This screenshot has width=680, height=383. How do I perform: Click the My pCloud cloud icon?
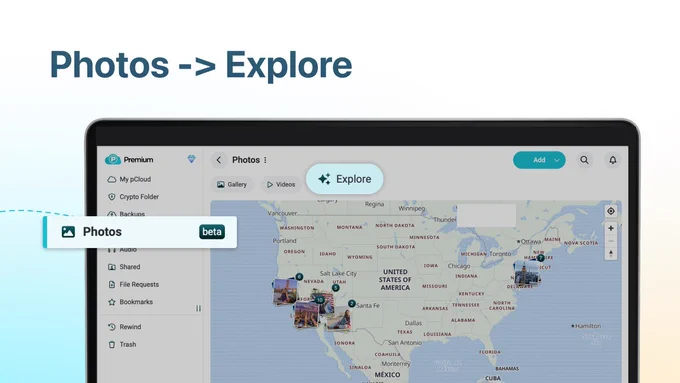click(111, 179)
